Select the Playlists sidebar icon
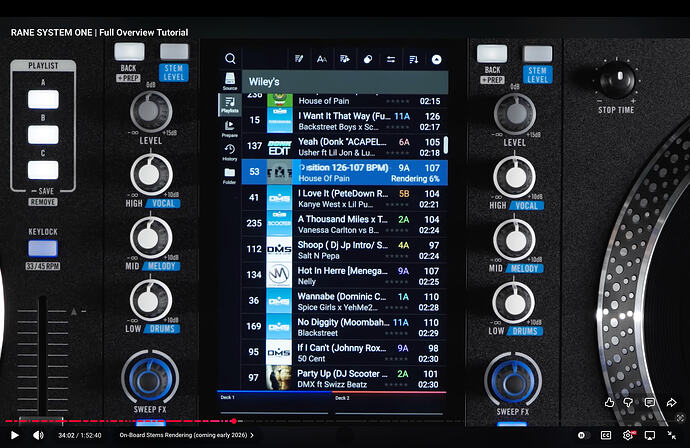This screenshot has height=448, width=690. coord(230,105)
